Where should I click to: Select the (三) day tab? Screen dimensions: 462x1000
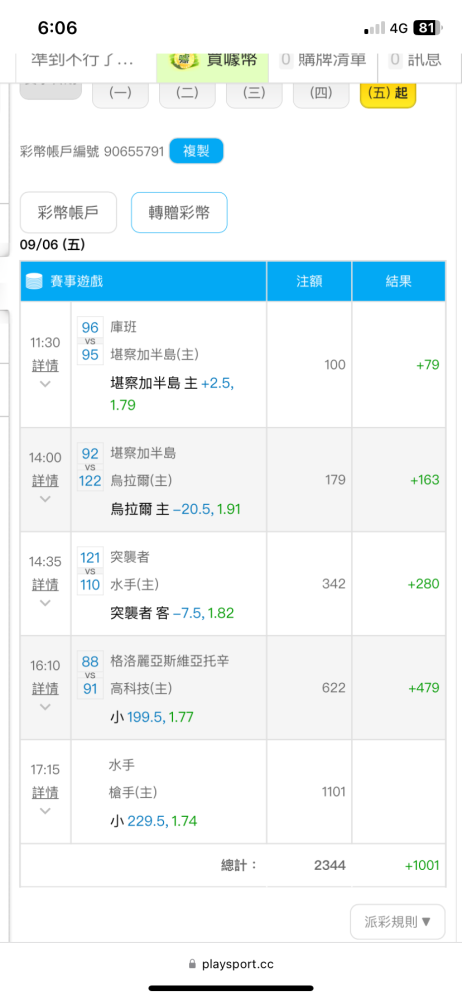254,92
